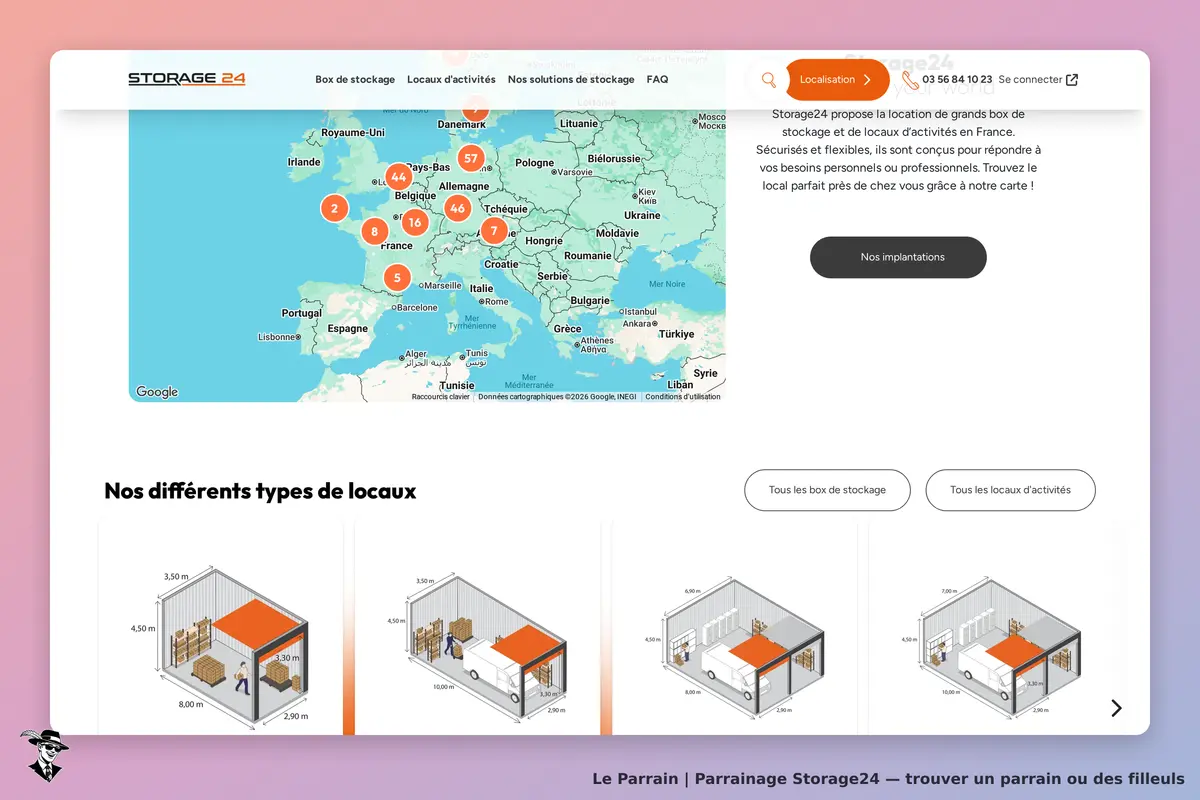Click Raccourcis clavier on map
The height and width of the screenshot is (800, 1200).
point(440,397)
